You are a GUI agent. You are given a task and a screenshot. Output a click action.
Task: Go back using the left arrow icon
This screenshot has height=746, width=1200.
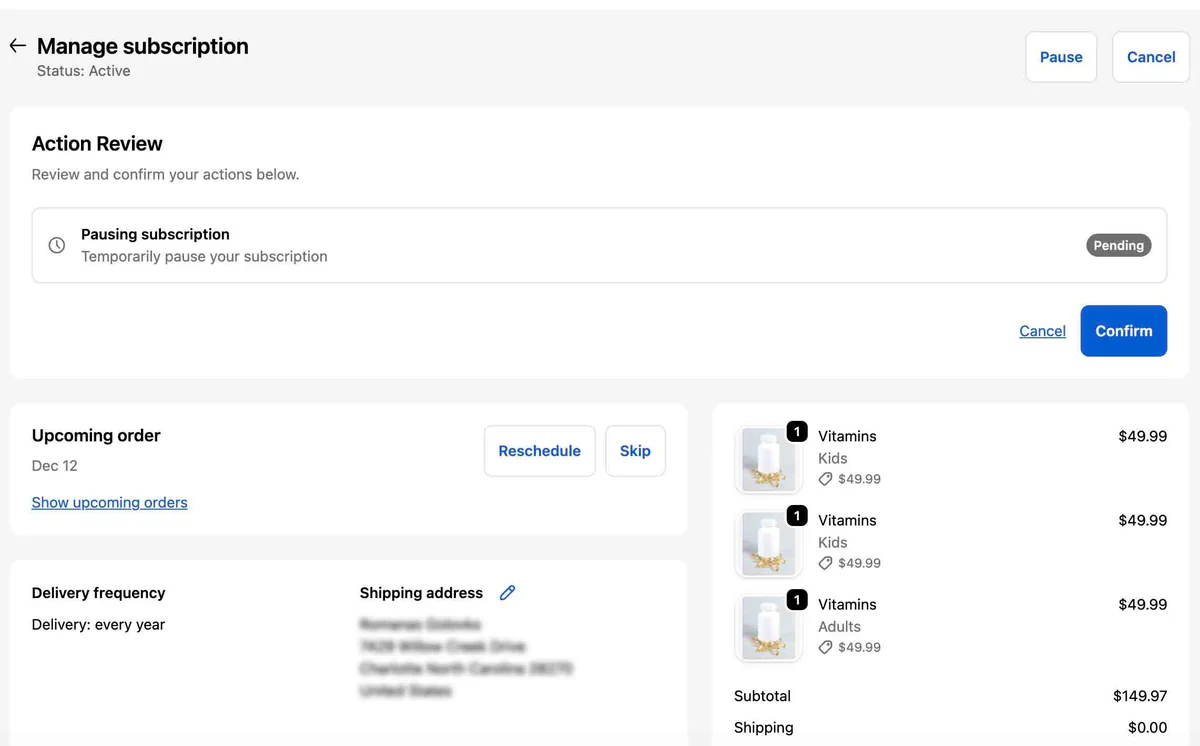click(17, 46)
